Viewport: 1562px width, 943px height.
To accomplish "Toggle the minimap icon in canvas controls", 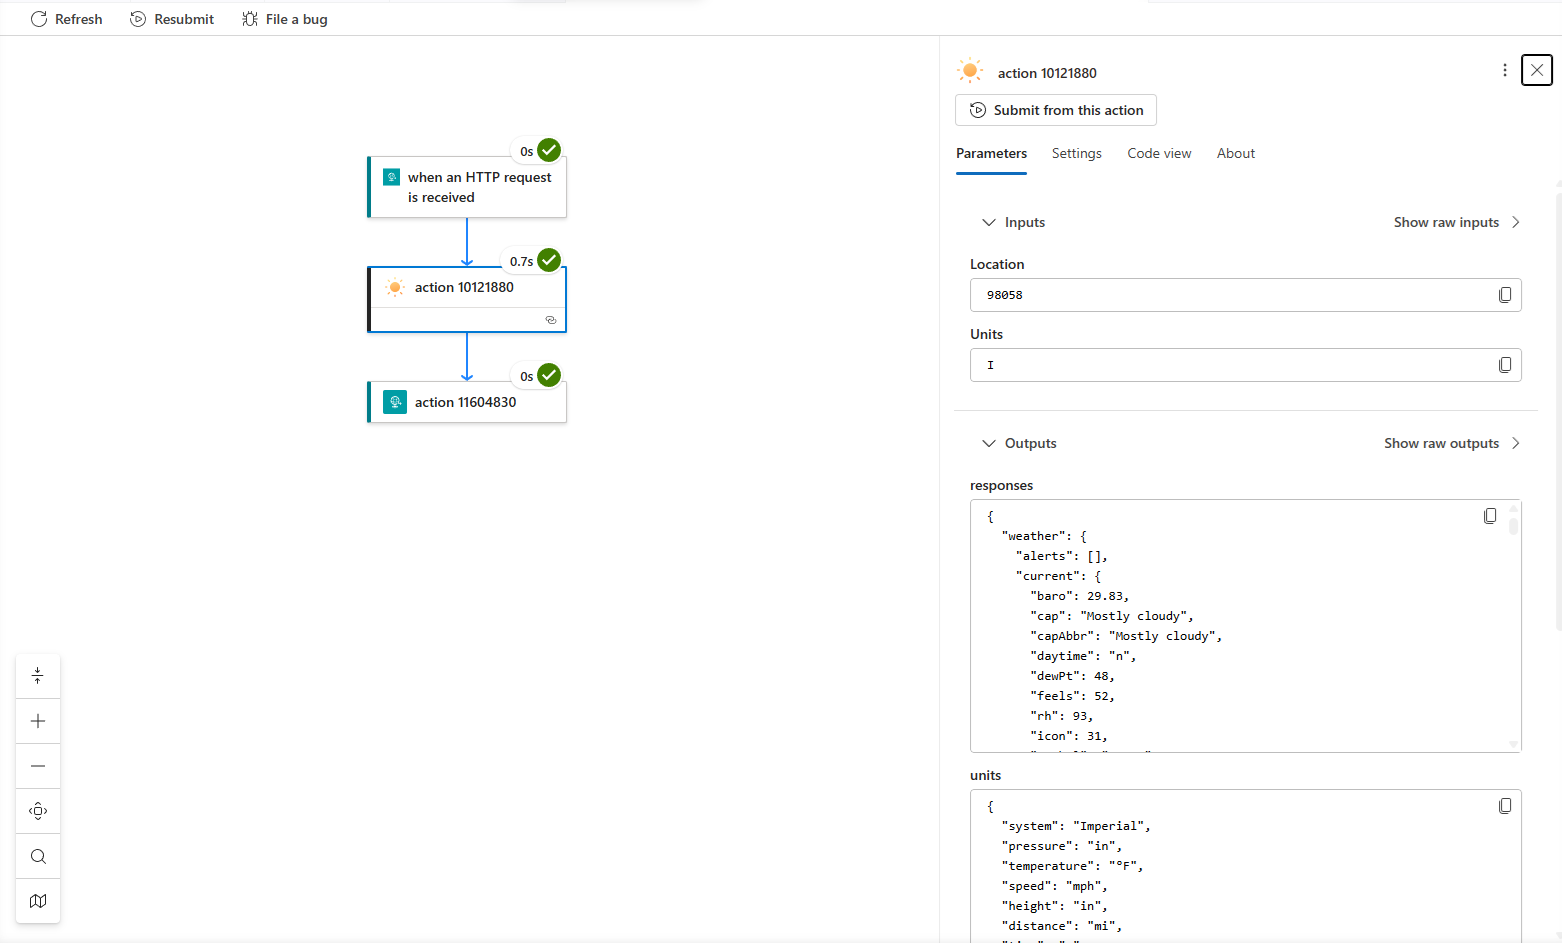I will (x=38, y=901).
